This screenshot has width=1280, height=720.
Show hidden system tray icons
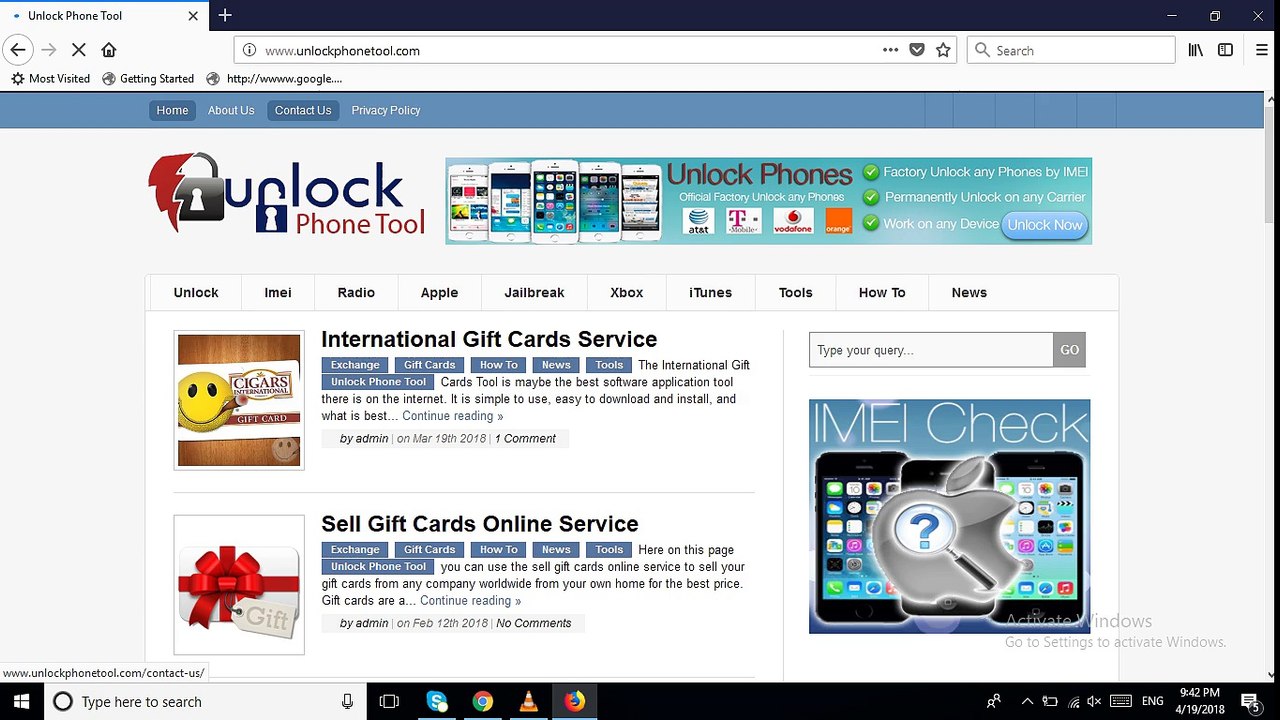tap(1027, 702)
